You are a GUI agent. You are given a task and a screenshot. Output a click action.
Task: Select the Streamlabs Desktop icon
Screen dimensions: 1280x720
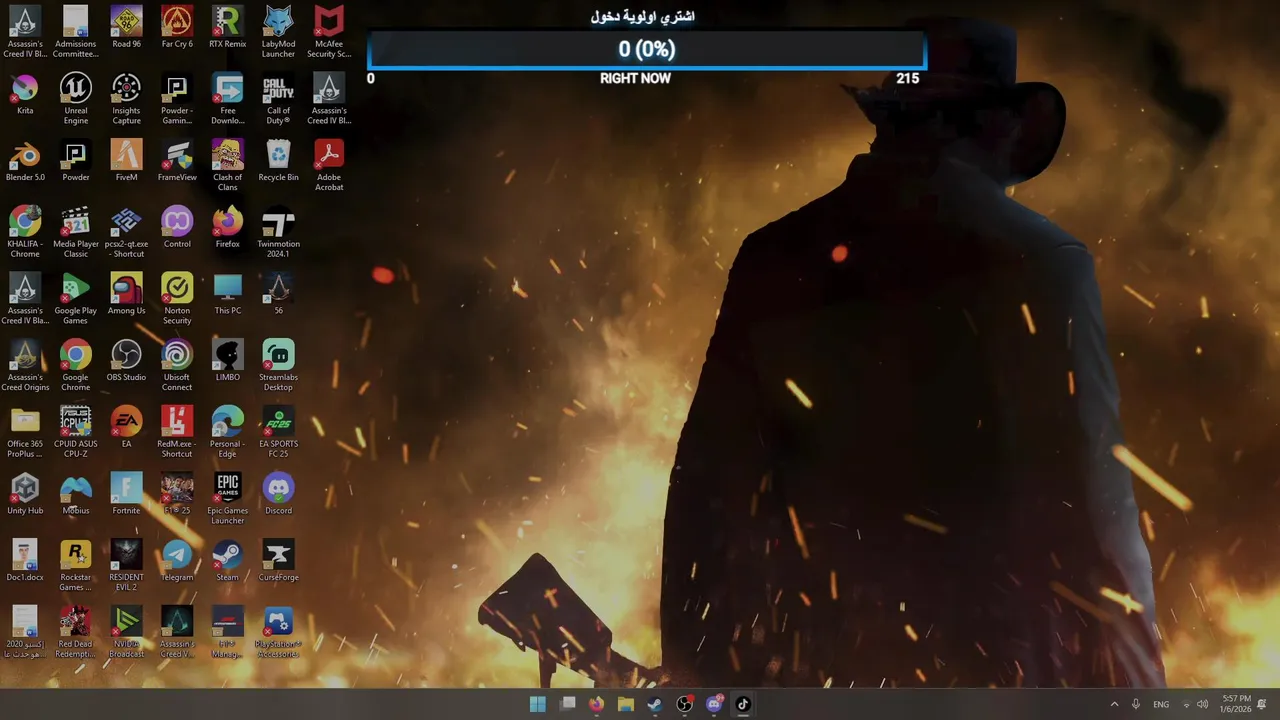point(278,366)
